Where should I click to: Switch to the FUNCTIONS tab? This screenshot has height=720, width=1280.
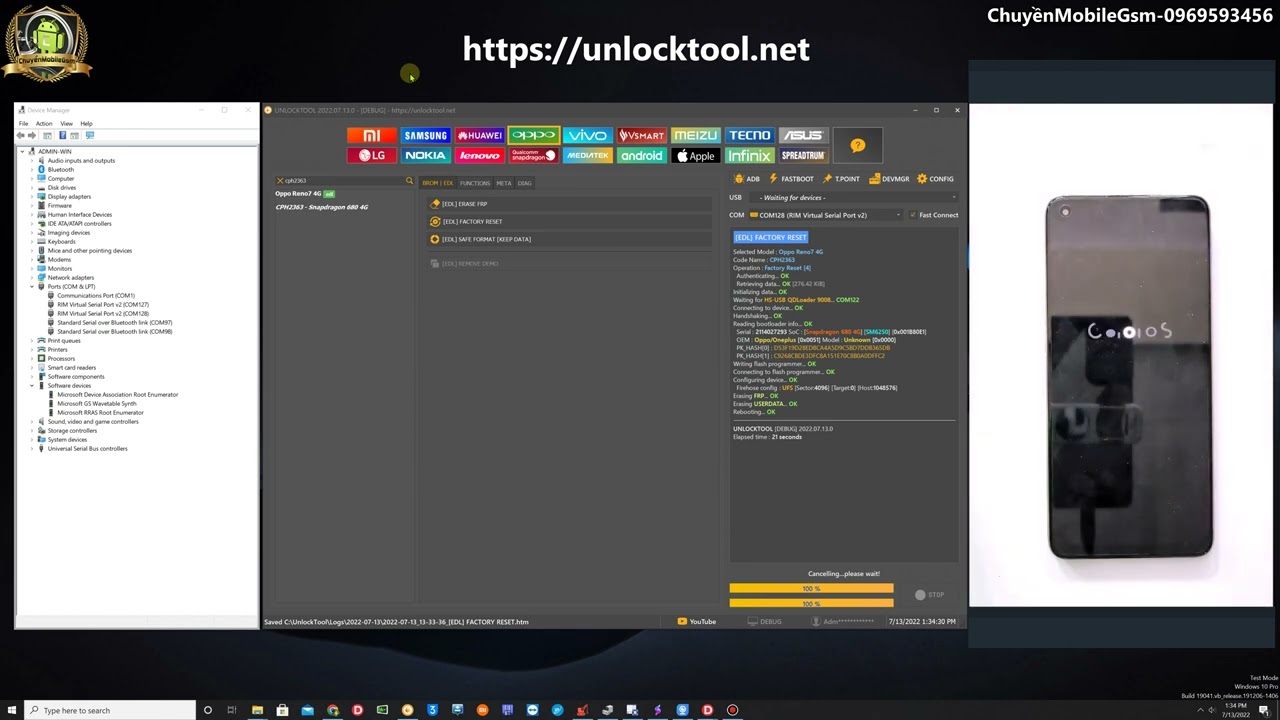click(x=475, y=183)
